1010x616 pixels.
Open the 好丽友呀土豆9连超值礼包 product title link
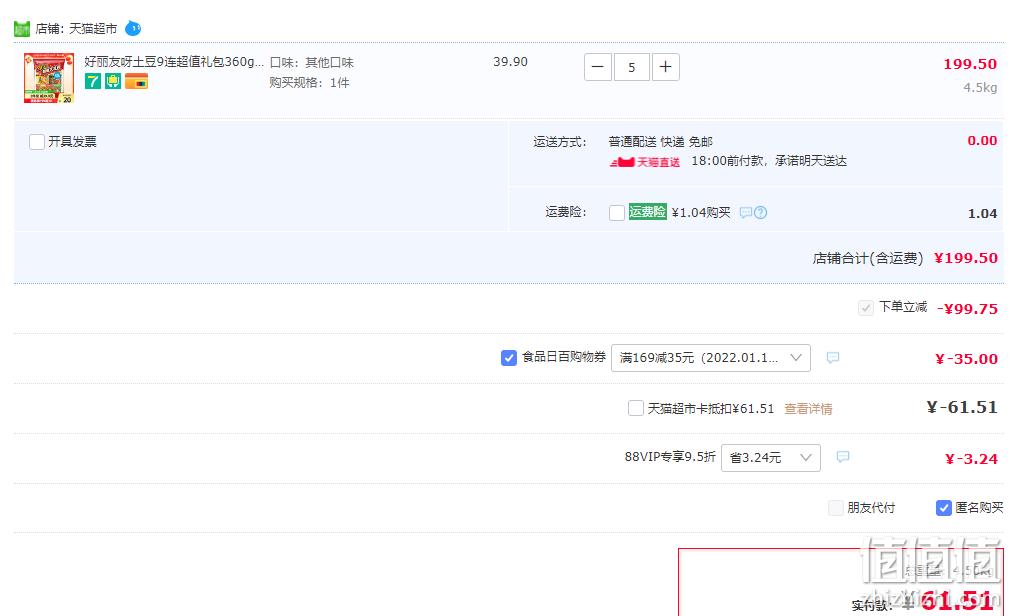click(x=174, y=62)
